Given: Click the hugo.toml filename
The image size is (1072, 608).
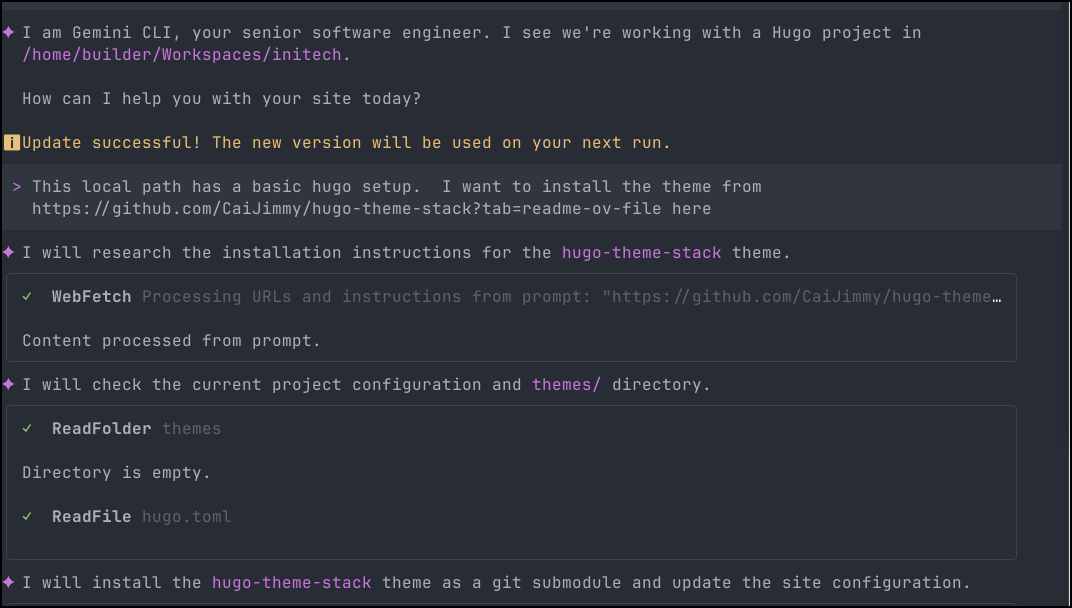Looking at the screenshot, I should (186, 517).
